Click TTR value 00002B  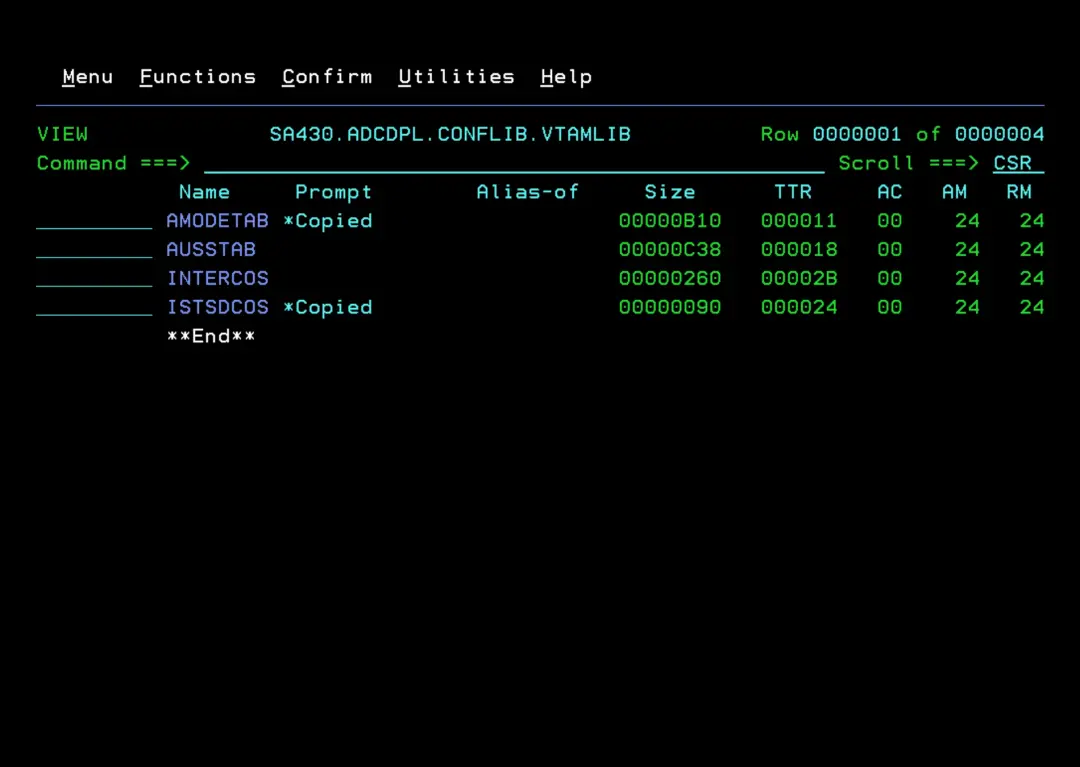tap(799, 279)
